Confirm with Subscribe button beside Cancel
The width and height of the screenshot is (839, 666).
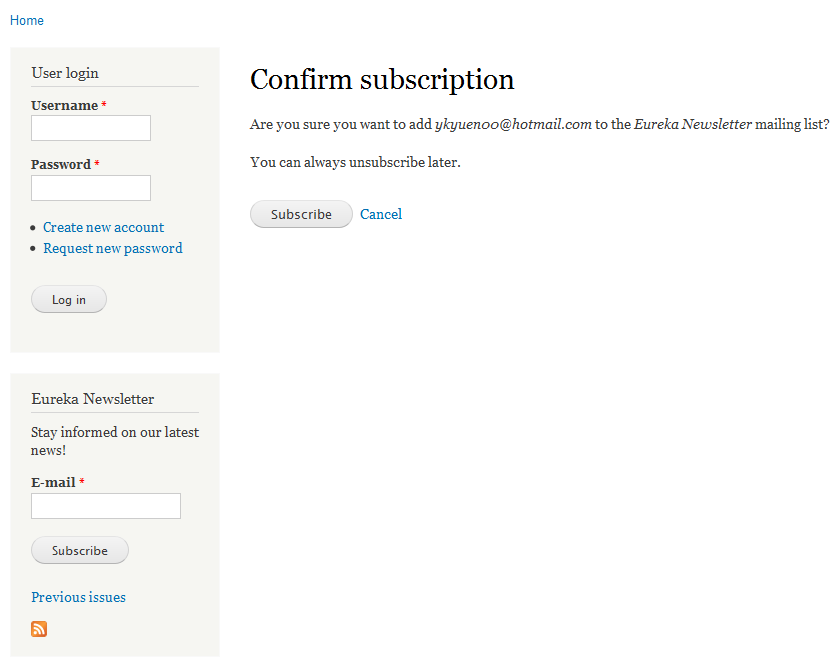(301, 214)
